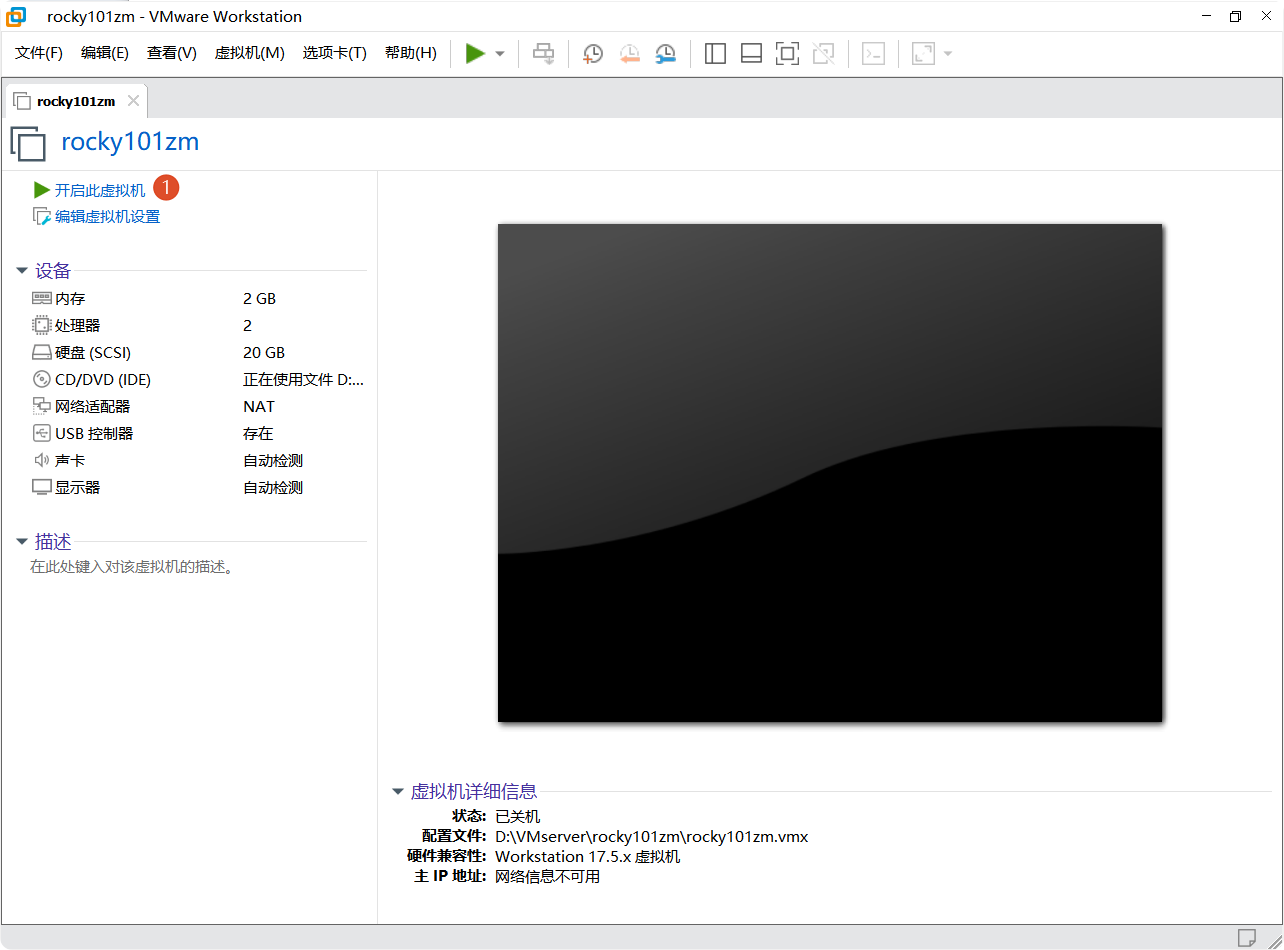Click the 显示器 display device icon

(41, 488)
